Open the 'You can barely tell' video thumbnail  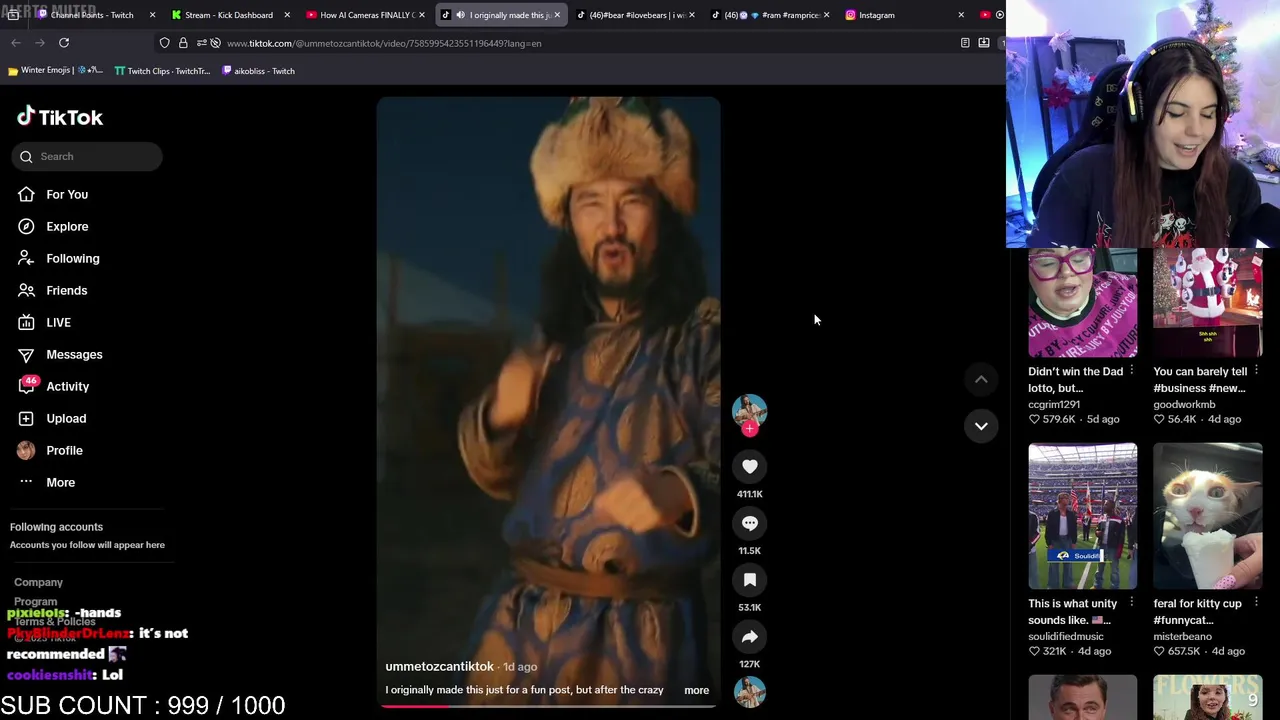pyautogui.click(x=1208, y=302)
